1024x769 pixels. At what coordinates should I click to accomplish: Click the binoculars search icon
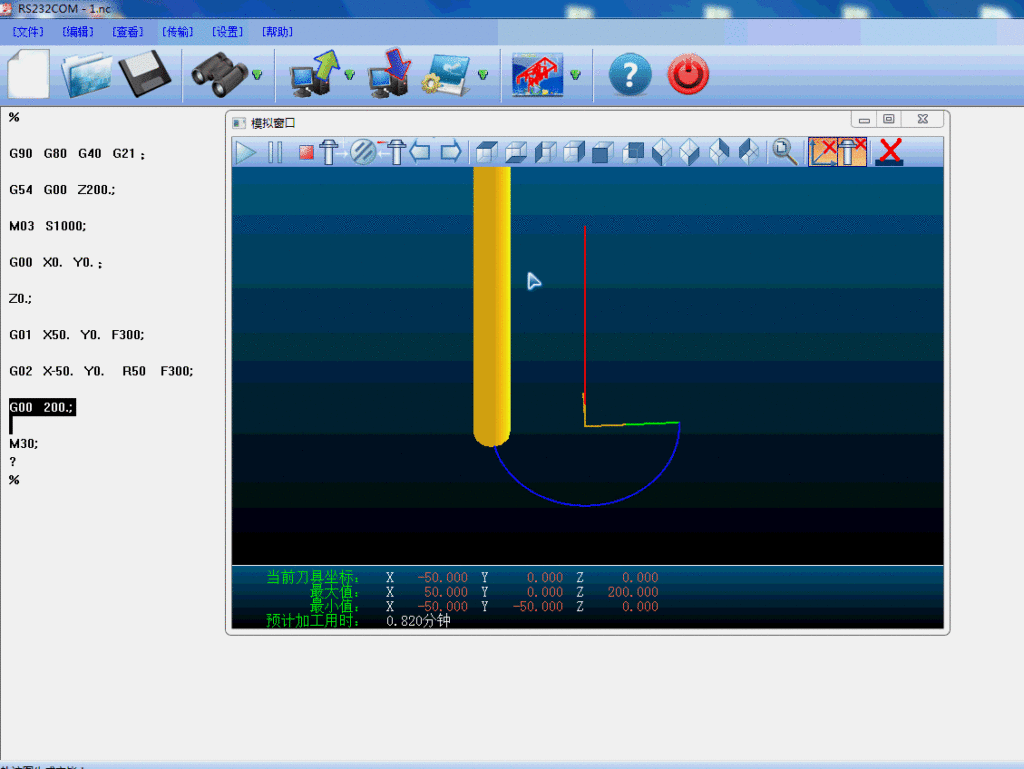pos(218,75)
